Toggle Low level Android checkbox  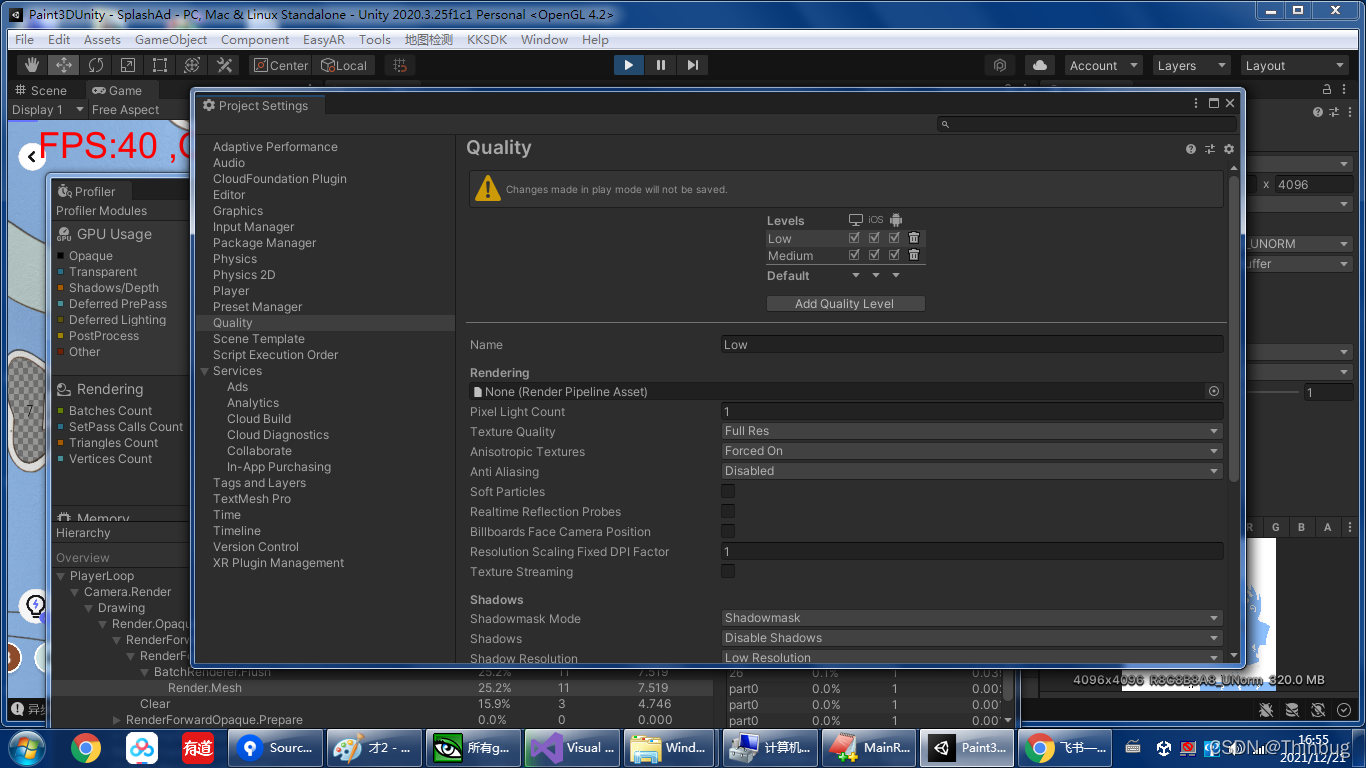(x=894, y=238)
